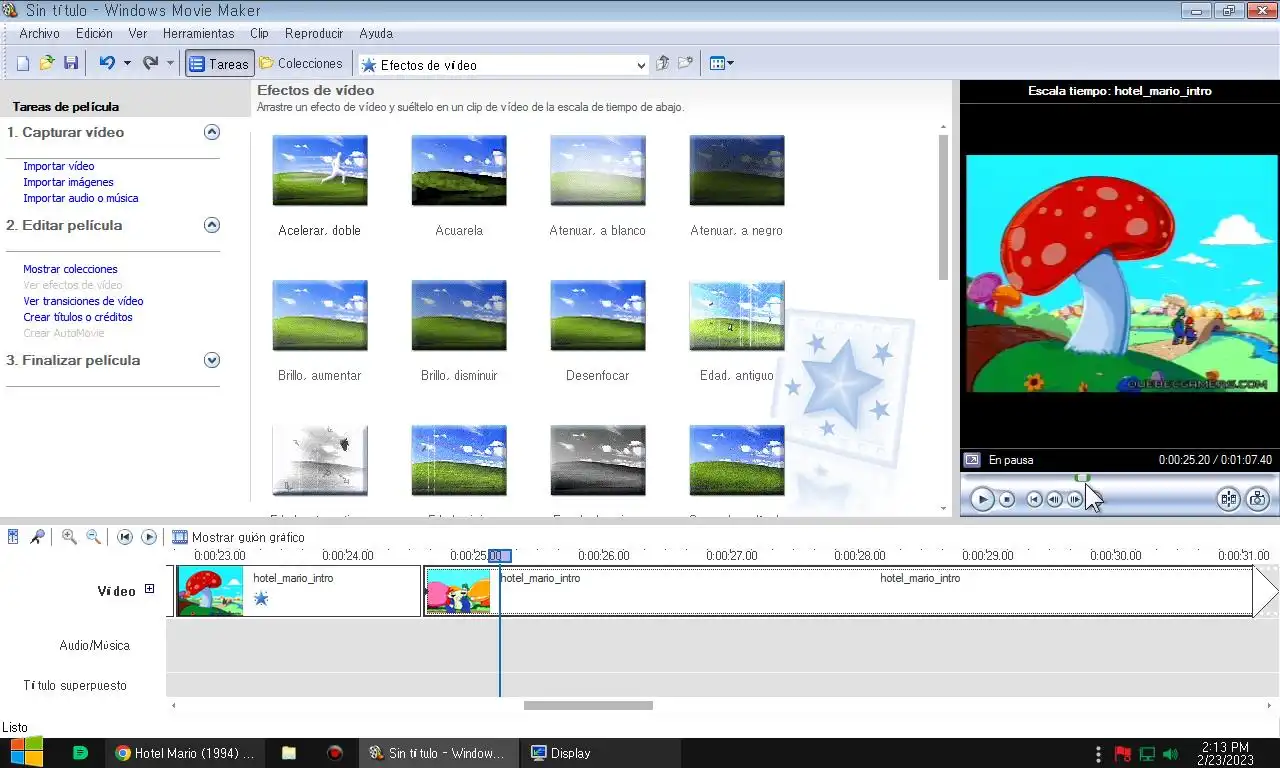1280x768 pixels.
Task: Select the Desenfocar effect thumbnail
Action: [x=598, y=316]
